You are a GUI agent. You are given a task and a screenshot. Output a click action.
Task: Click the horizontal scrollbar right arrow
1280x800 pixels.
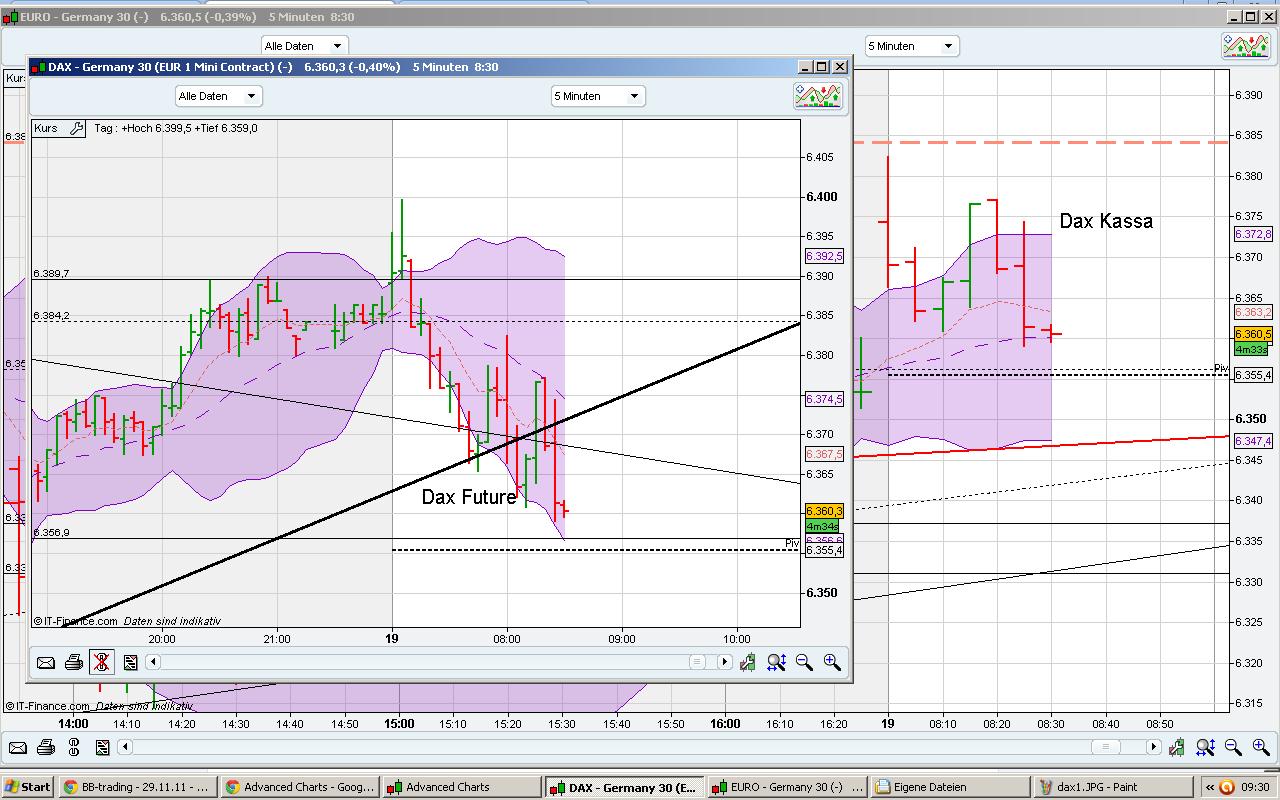tap(724, 661)
